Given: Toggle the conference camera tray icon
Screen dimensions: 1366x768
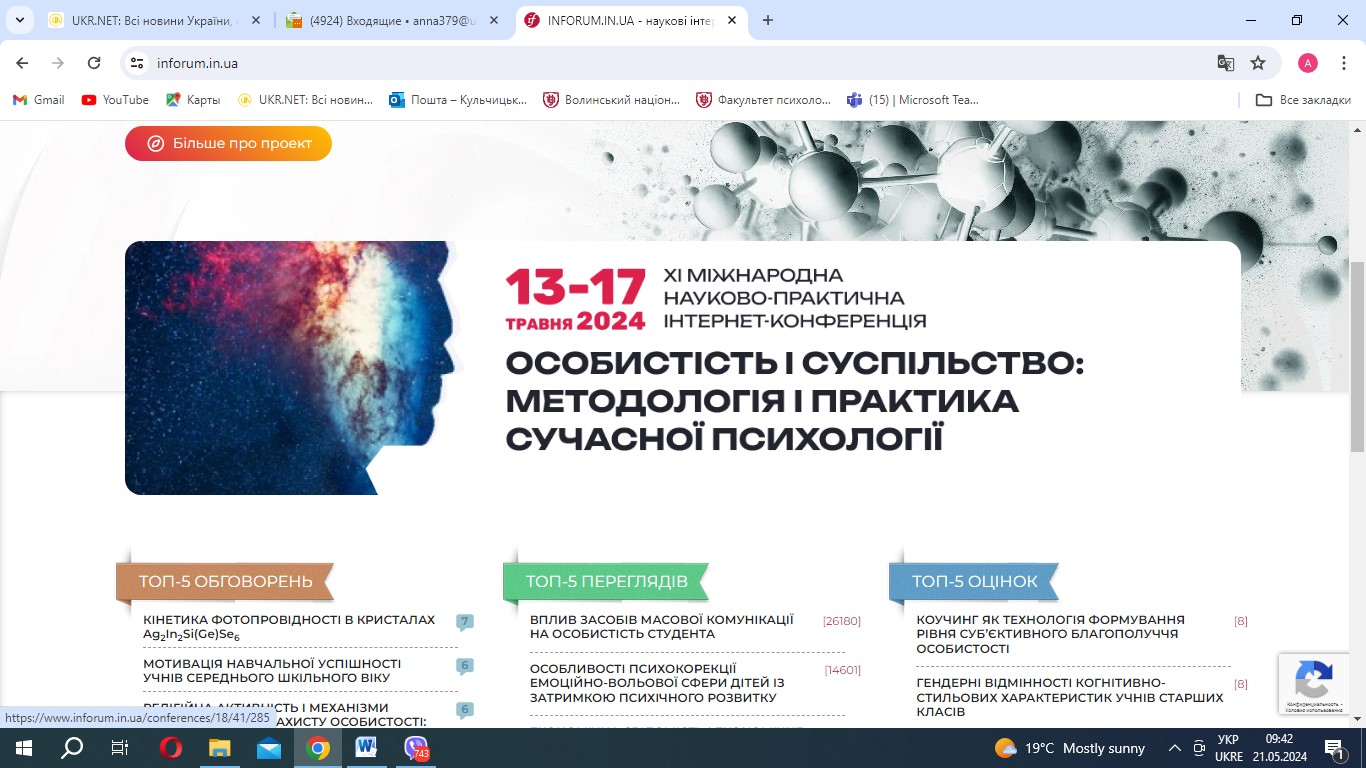Looking at the screenshot, I should click(x=1199, y=748).
